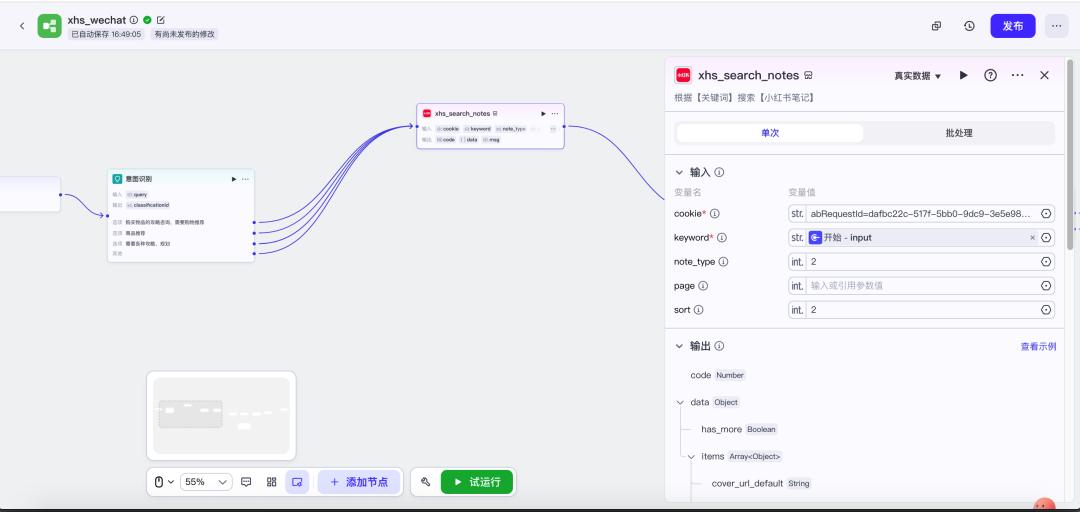1080x512 pixels.
Task: Click the comment icon in canvas toolbar
Action: [246, 482]
